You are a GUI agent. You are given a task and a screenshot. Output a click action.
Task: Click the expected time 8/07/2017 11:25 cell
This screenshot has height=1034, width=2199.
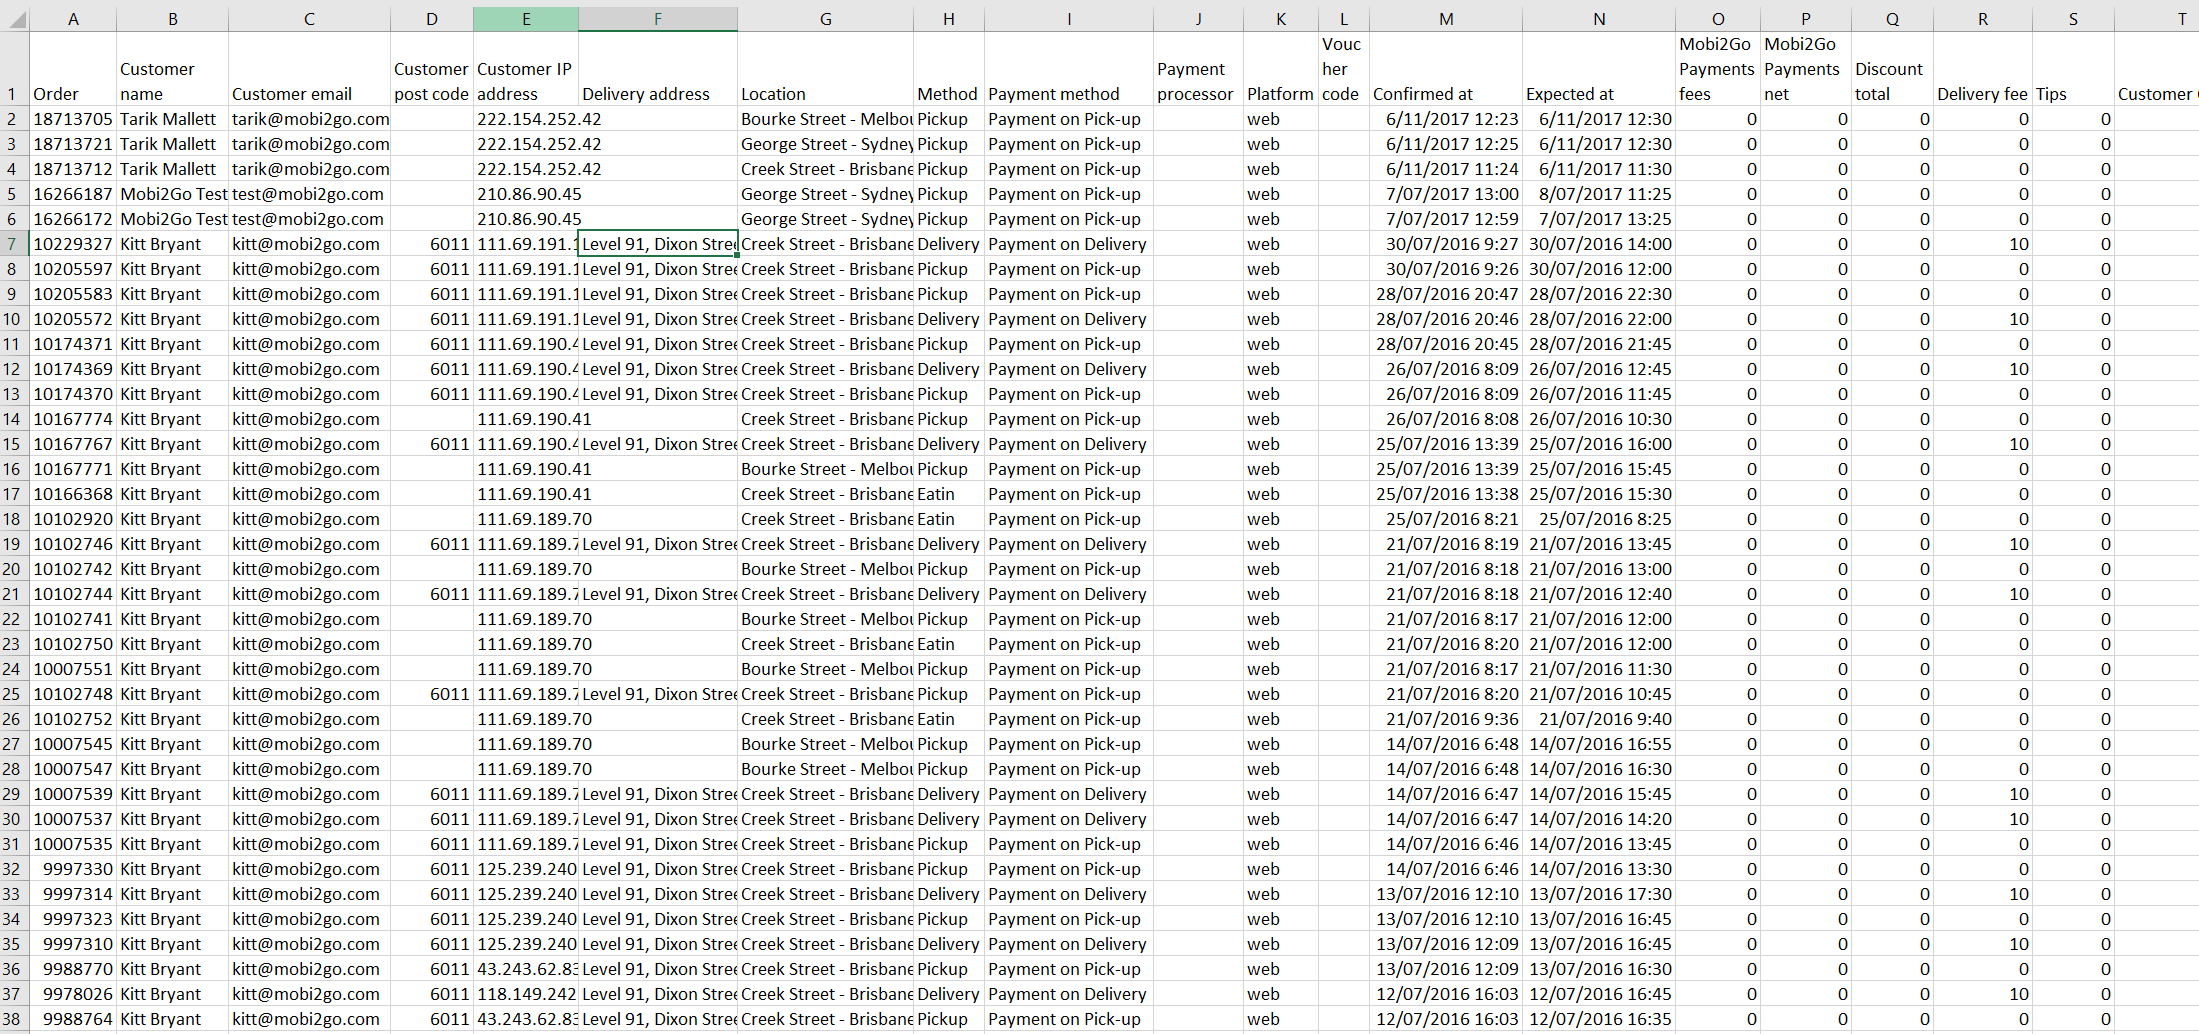[1598, 194]
